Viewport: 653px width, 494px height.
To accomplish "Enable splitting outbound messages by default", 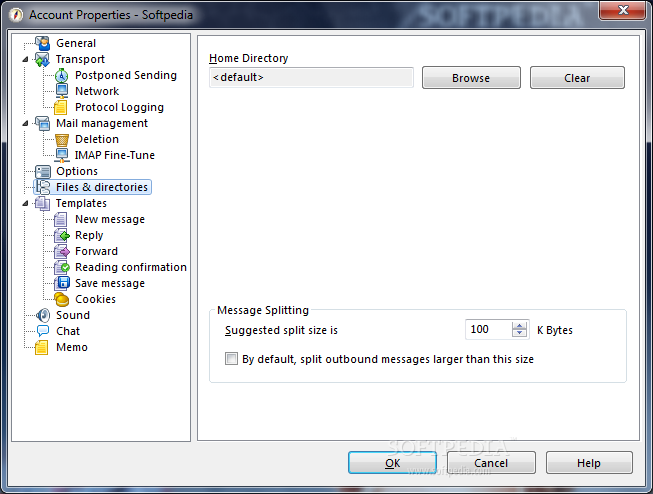I will coord(231,359).
